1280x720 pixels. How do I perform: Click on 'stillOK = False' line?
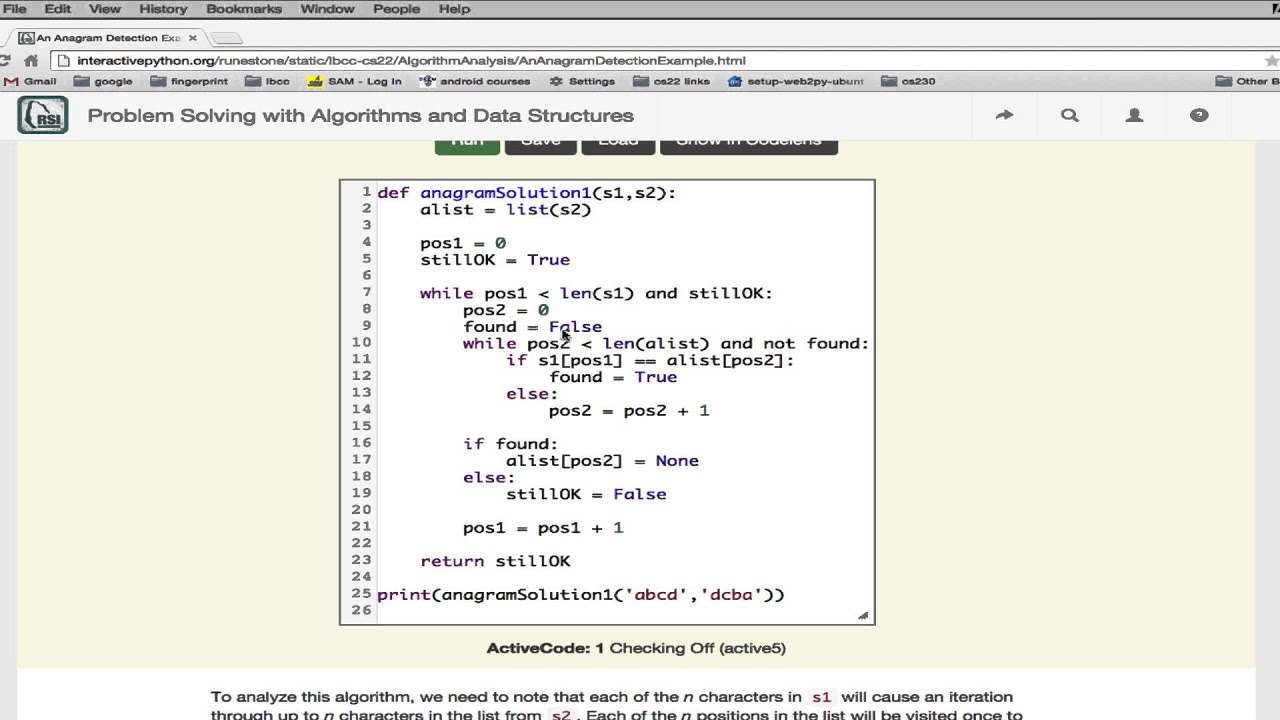point(586,494)
